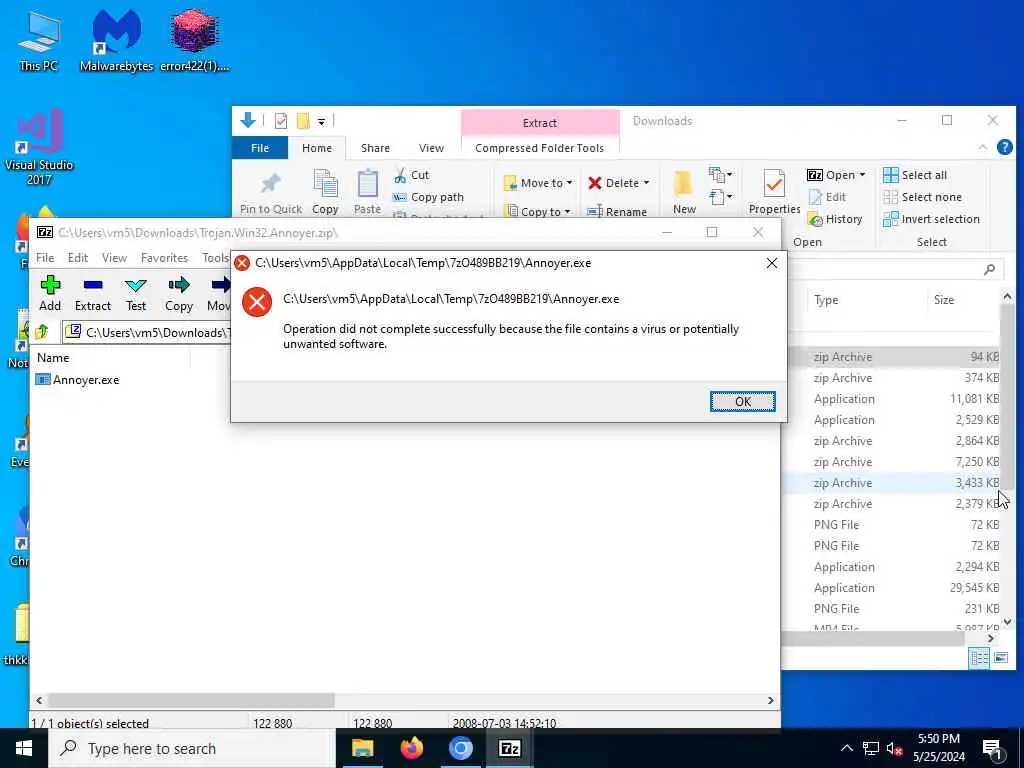Switch to the View tab in Explorer
Viewport: 1024px width, 768px height.
tap(431, 148)
